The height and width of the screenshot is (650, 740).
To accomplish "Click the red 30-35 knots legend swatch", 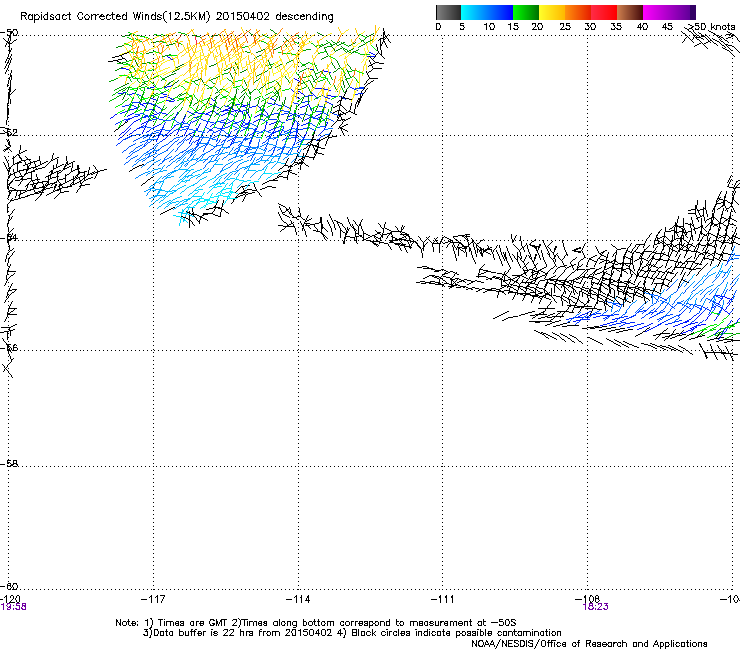I will (604, 12).
